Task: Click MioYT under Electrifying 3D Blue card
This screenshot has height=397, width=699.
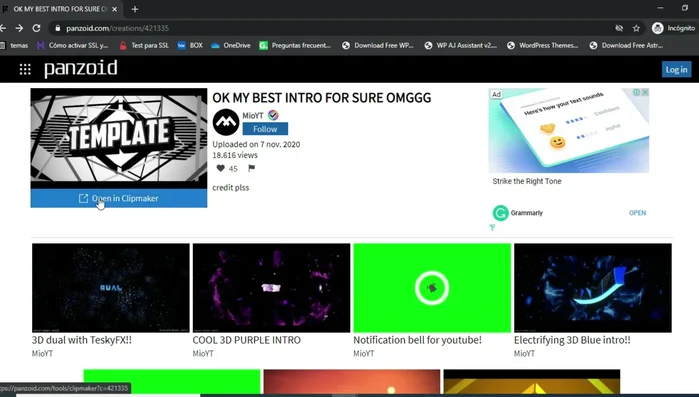Action: click(524, 353)
